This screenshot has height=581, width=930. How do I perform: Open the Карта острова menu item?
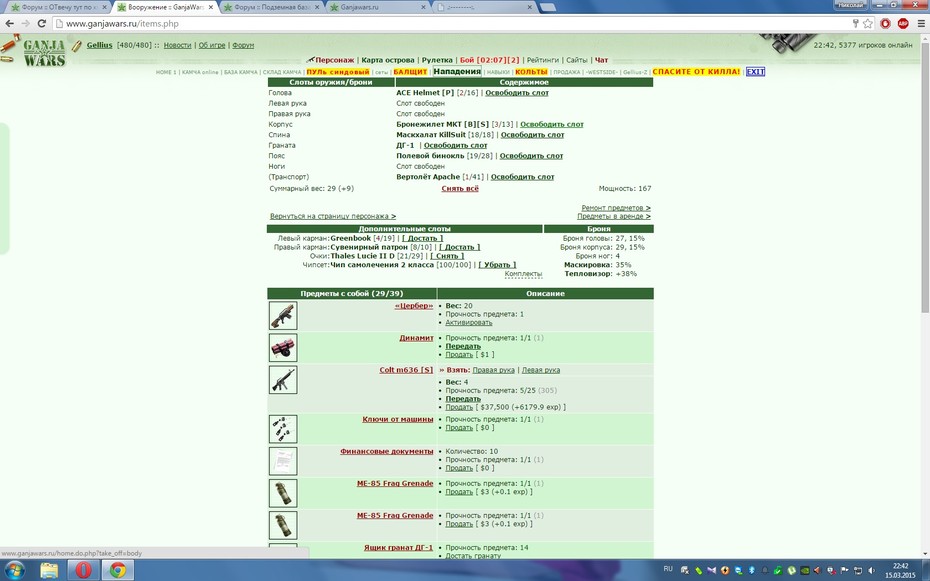(x=387, y=60)
